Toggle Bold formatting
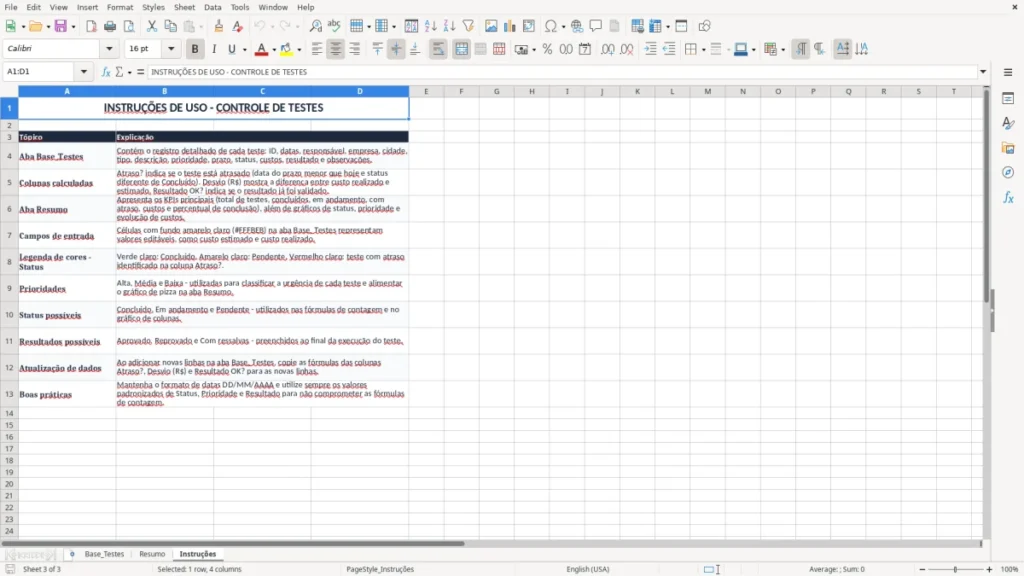The image size is (1024, 576). pyautogui.click(x=195, y=49)
